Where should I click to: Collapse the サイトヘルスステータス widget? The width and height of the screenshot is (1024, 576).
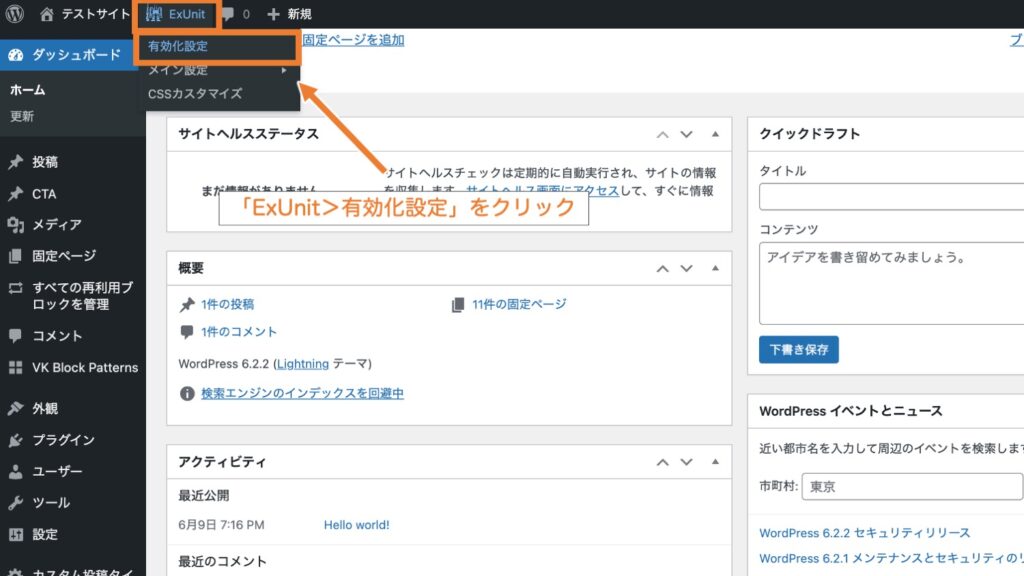[713, 133]
